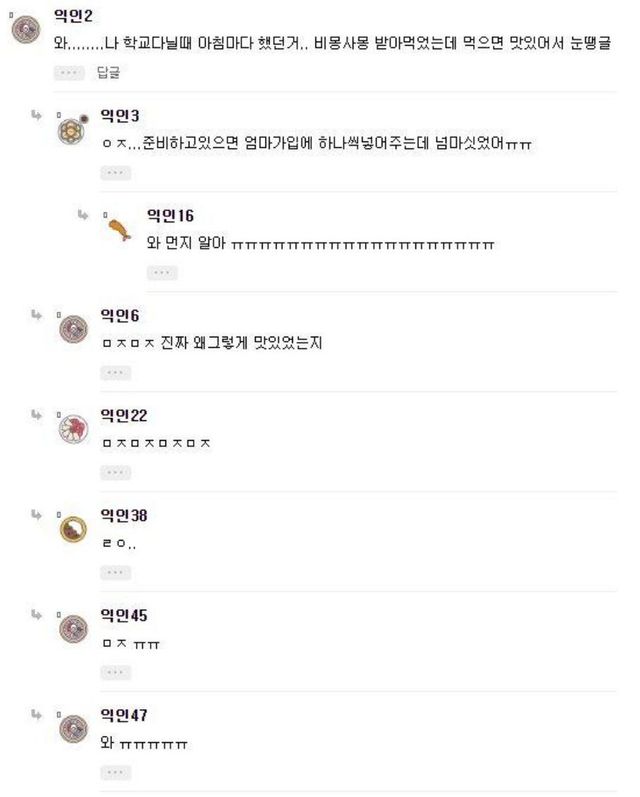
Task: Click the 답글 reply link under 익인2's comment
Action: click(107, 73)
